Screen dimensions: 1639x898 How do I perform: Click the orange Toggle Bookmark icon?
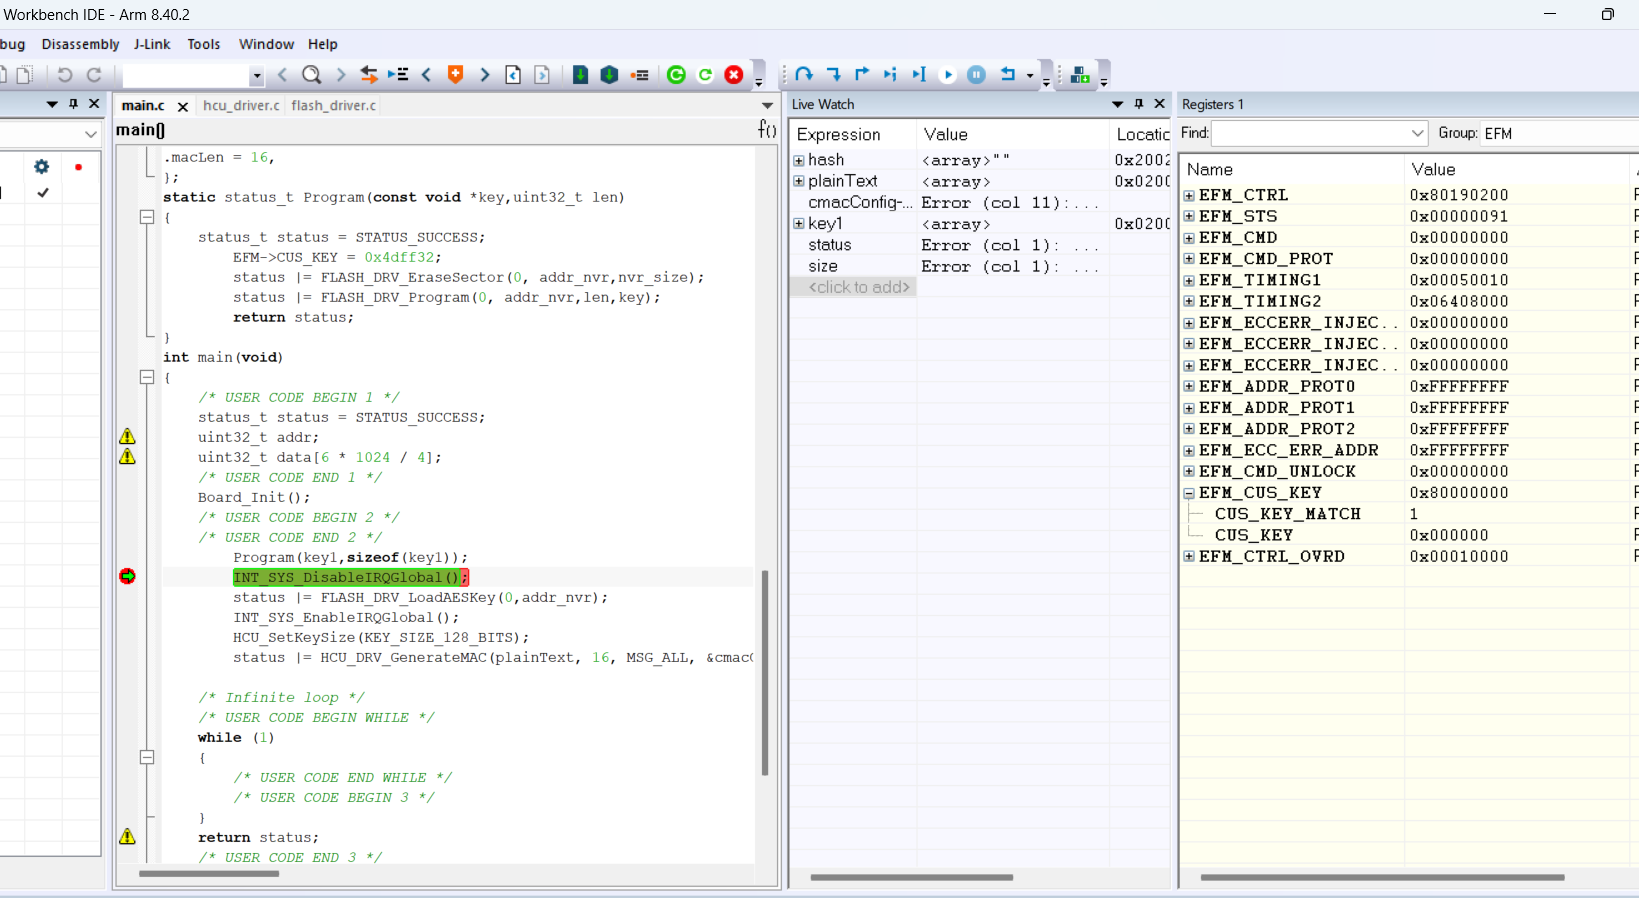(x=455, y=75)
